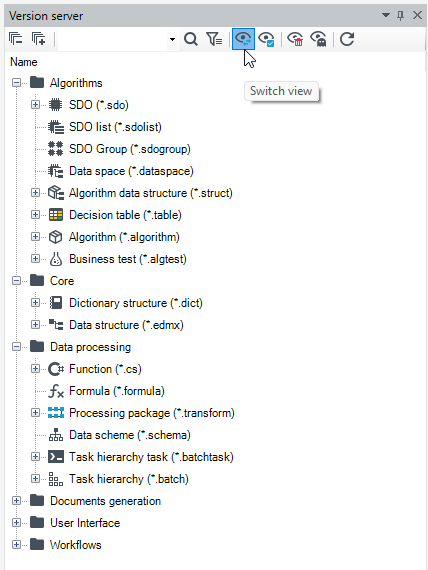The image size is (428, 570).
Task: Click the collapse all tree icon
Action: point(16,39)
